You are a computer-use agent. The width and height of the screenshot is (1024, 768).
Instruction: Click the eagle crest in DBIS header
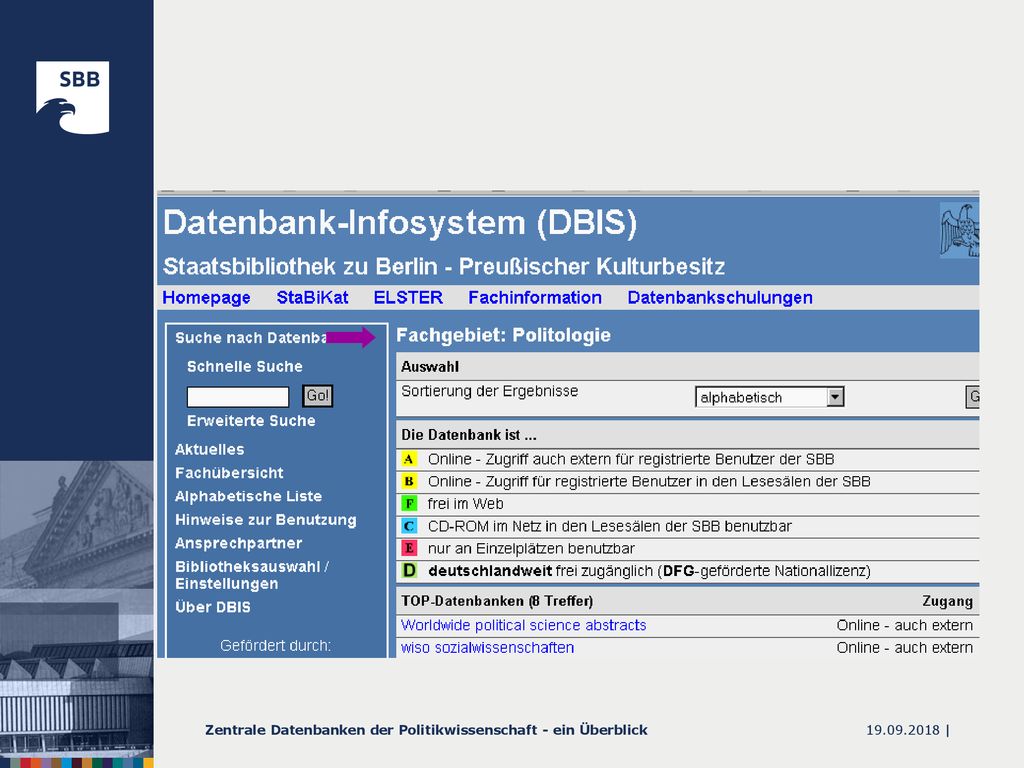point(959,230)
